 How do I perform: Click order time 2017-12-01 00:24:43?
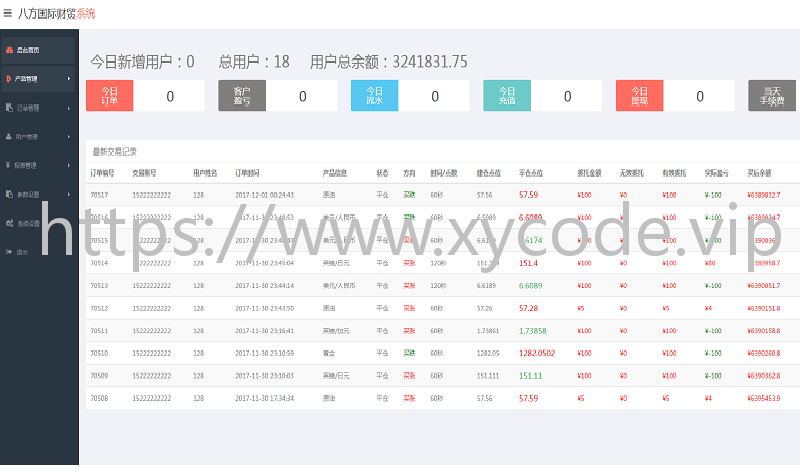point(264,195)
